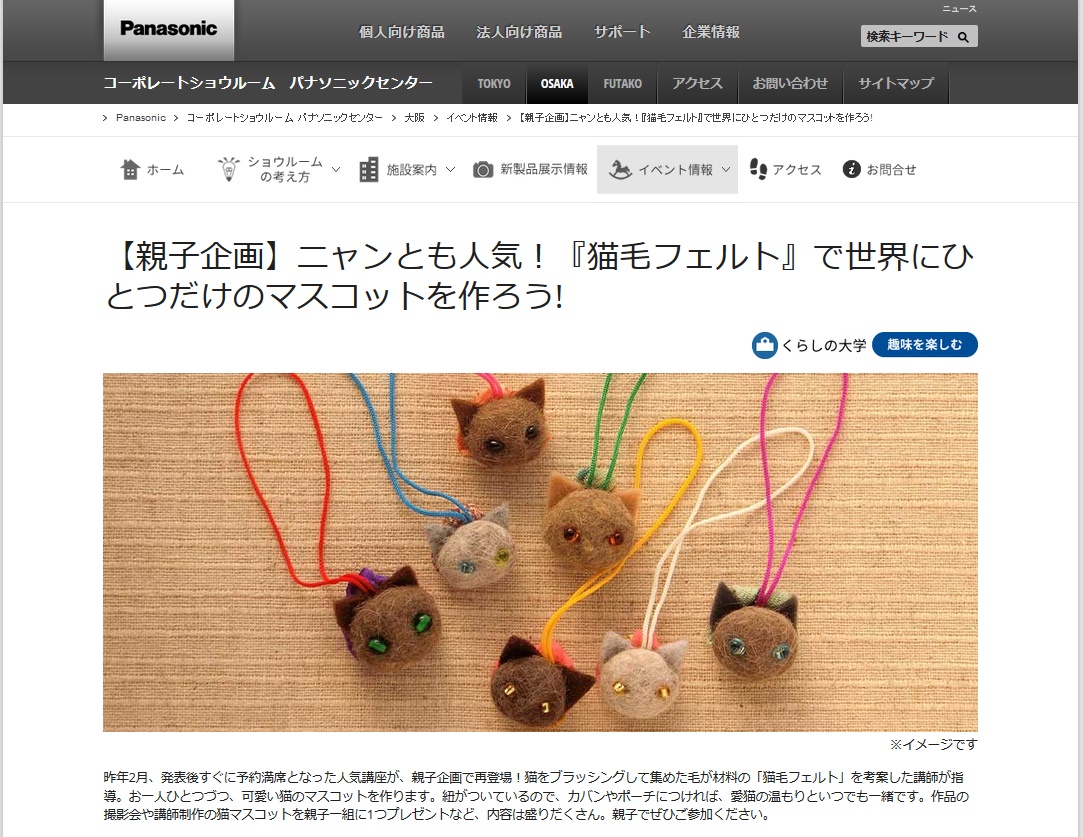Switch to the FUTAKO tab

pos(622,84)
